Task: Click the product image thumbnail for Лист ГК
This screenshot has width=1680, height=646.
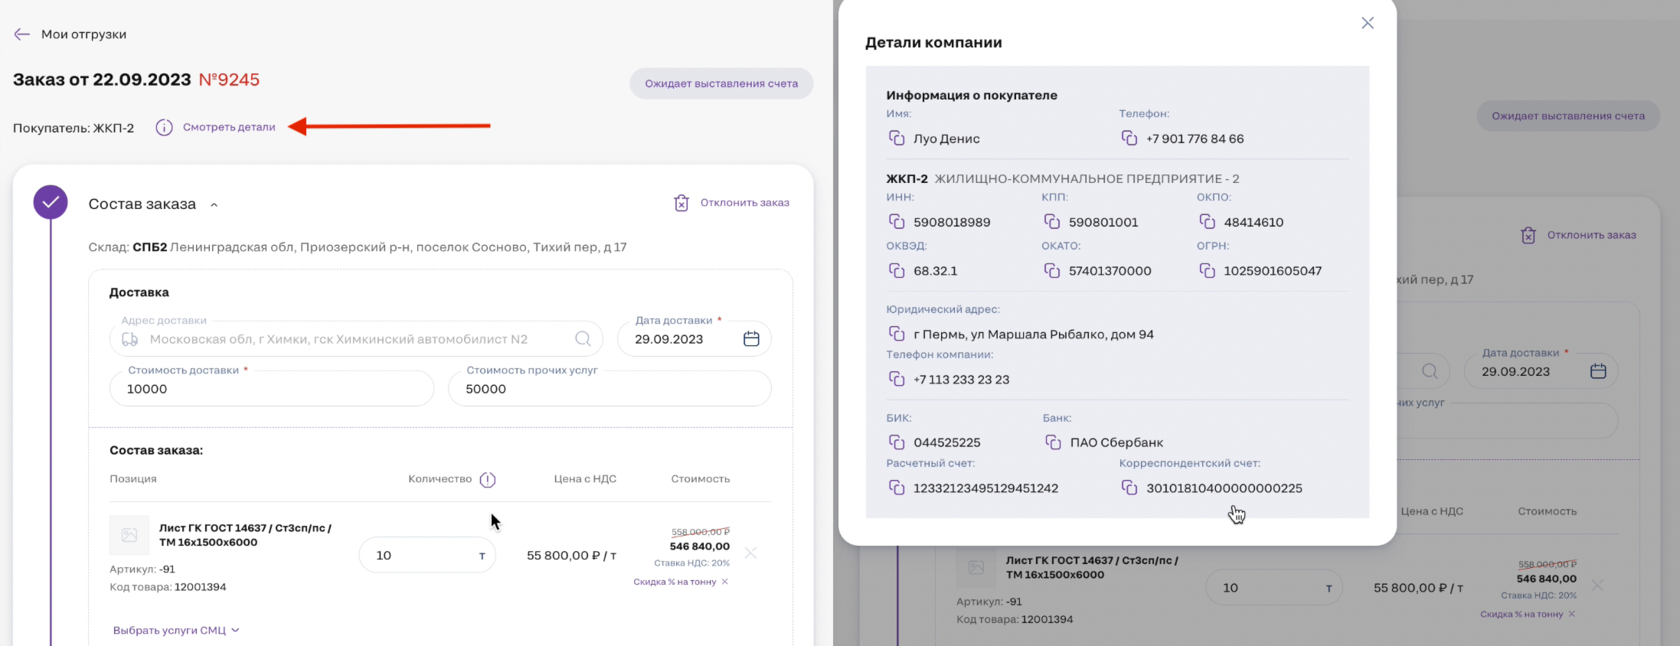Action: pyautogui.click(x=129, y=535)
